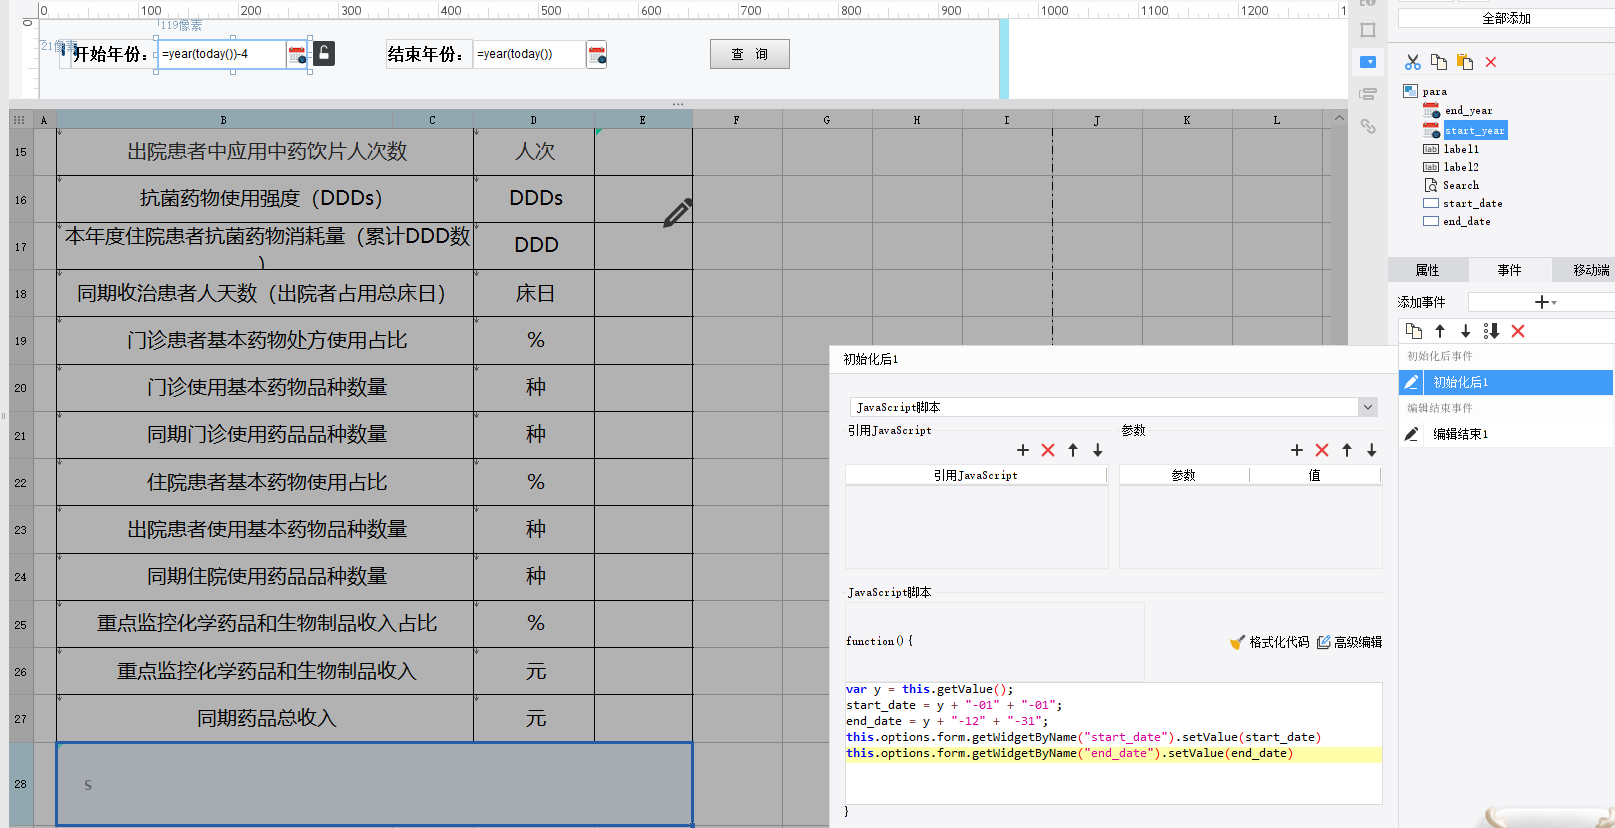1615x828 pixels.
Task: Select cell 抗菌药物使用强度 (DDDs)
Action: click(x=265, y=199)
